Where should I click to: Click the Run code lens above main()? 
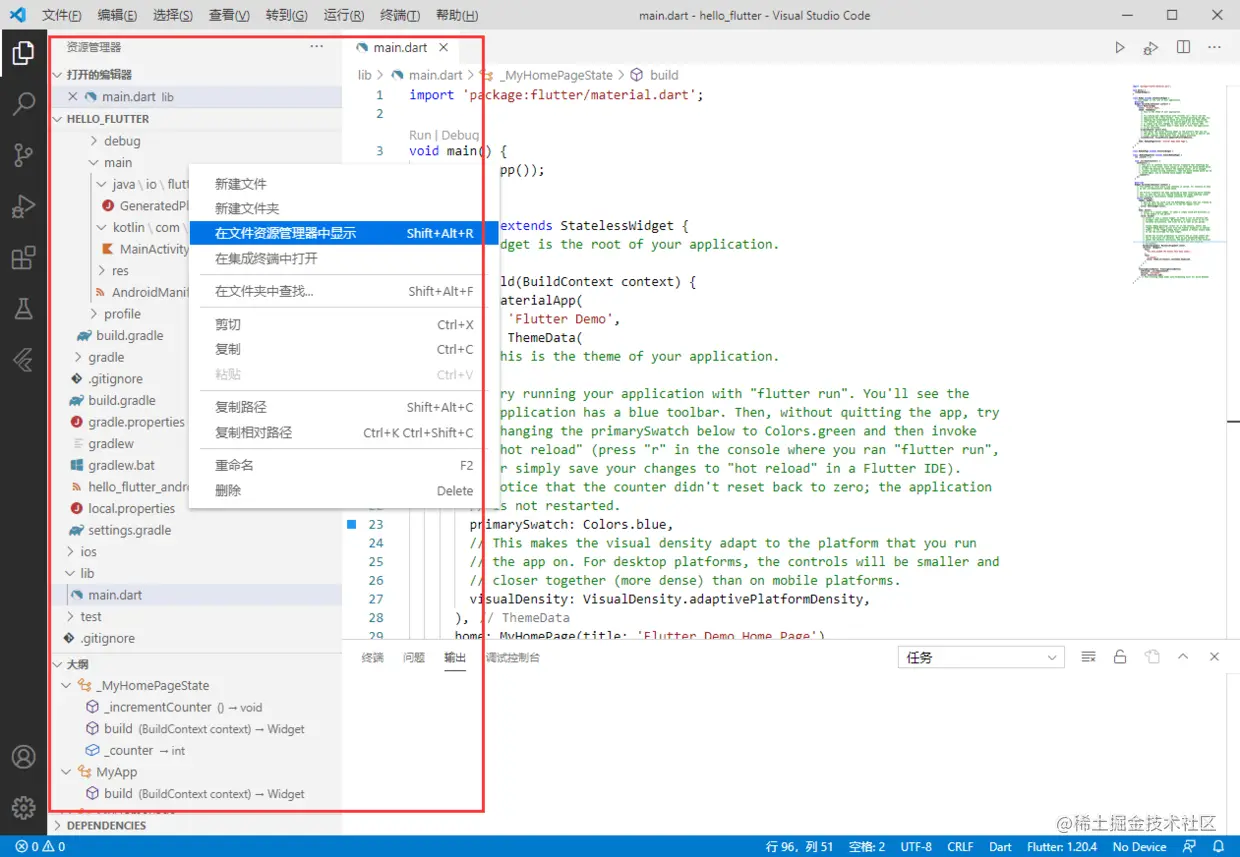tap(420, 135)
